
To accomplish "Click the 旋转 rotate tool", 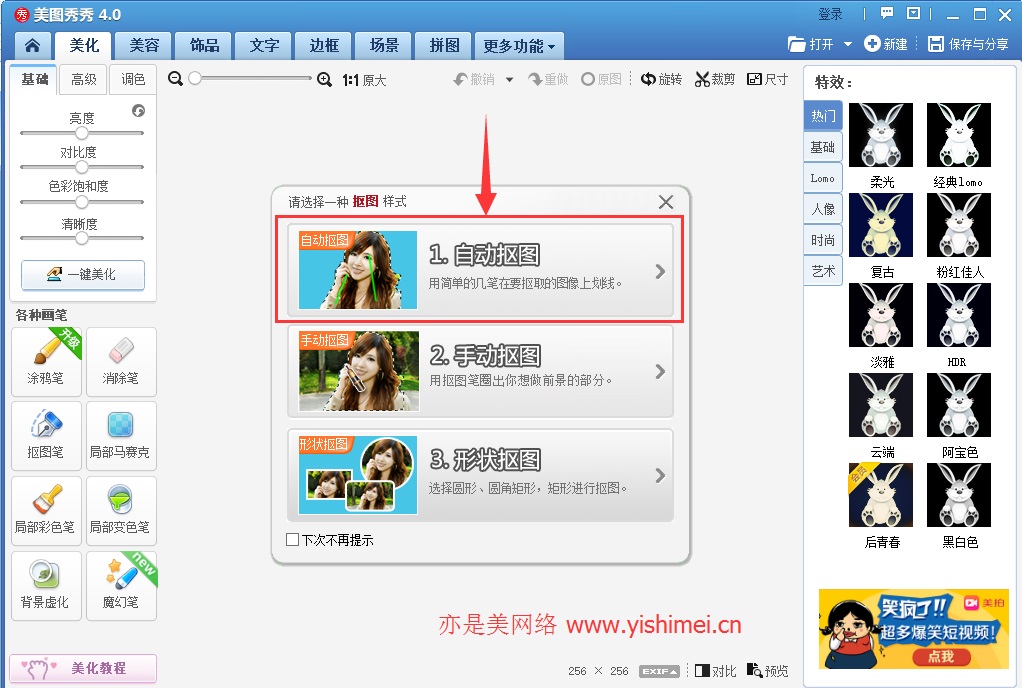I will pyautogui.click(x=661, y=79).
